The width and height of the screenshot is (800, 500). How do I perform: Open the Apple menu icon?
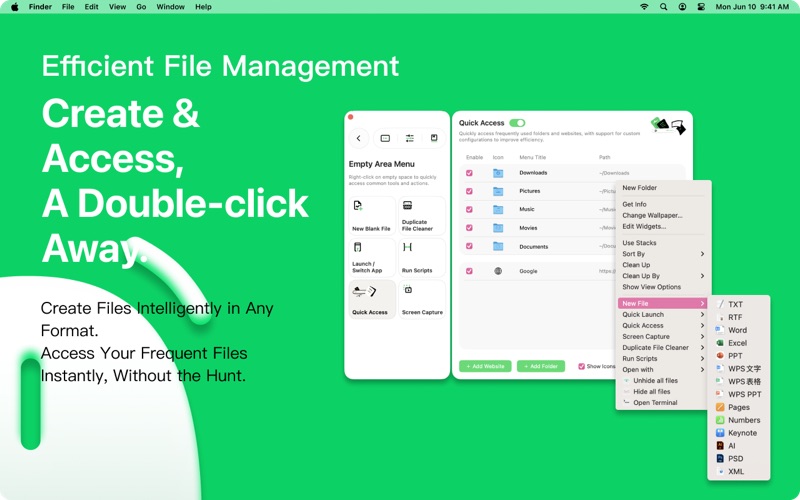[15, 7]
